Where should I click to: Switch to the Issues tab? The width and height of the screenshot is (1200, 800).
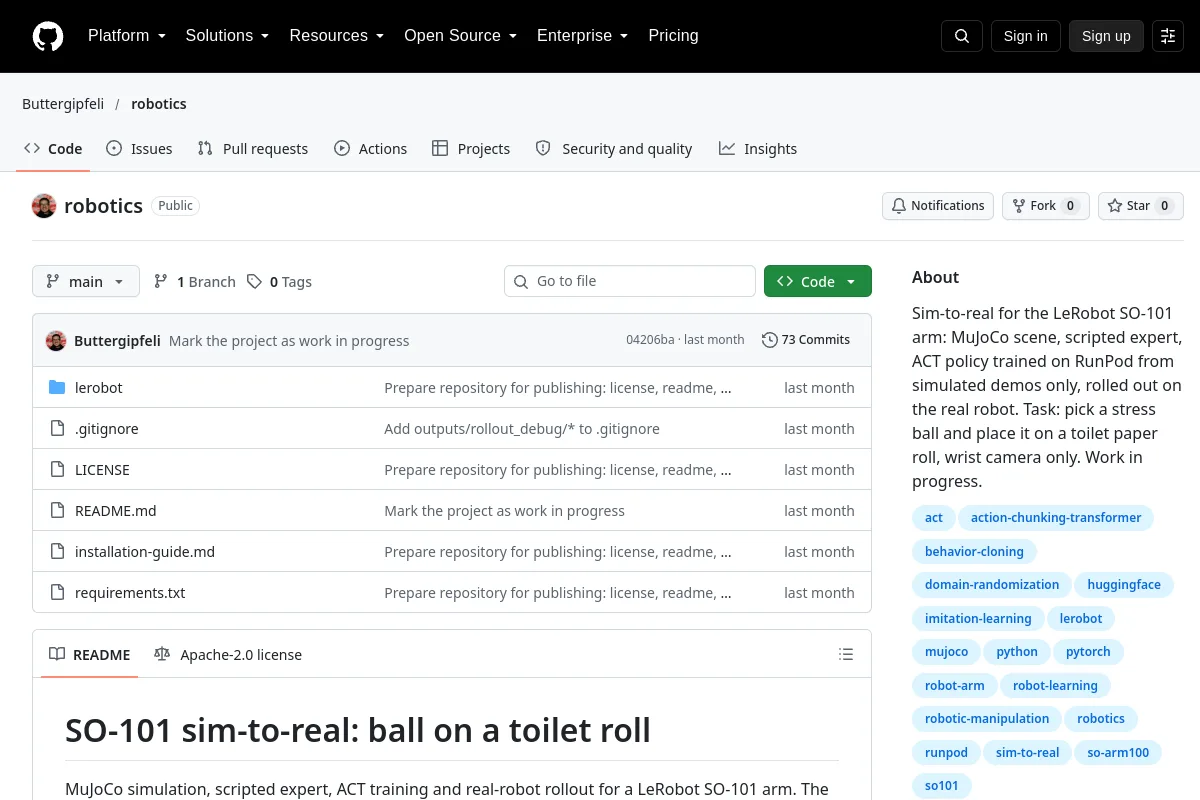coord(139,149)
